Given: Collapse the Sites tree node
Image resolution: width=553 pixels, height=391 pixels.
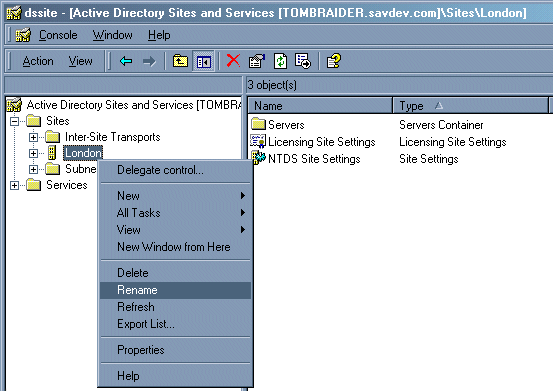Looking at the screenshot, I should pyautogui.click(x=14, y=122).
